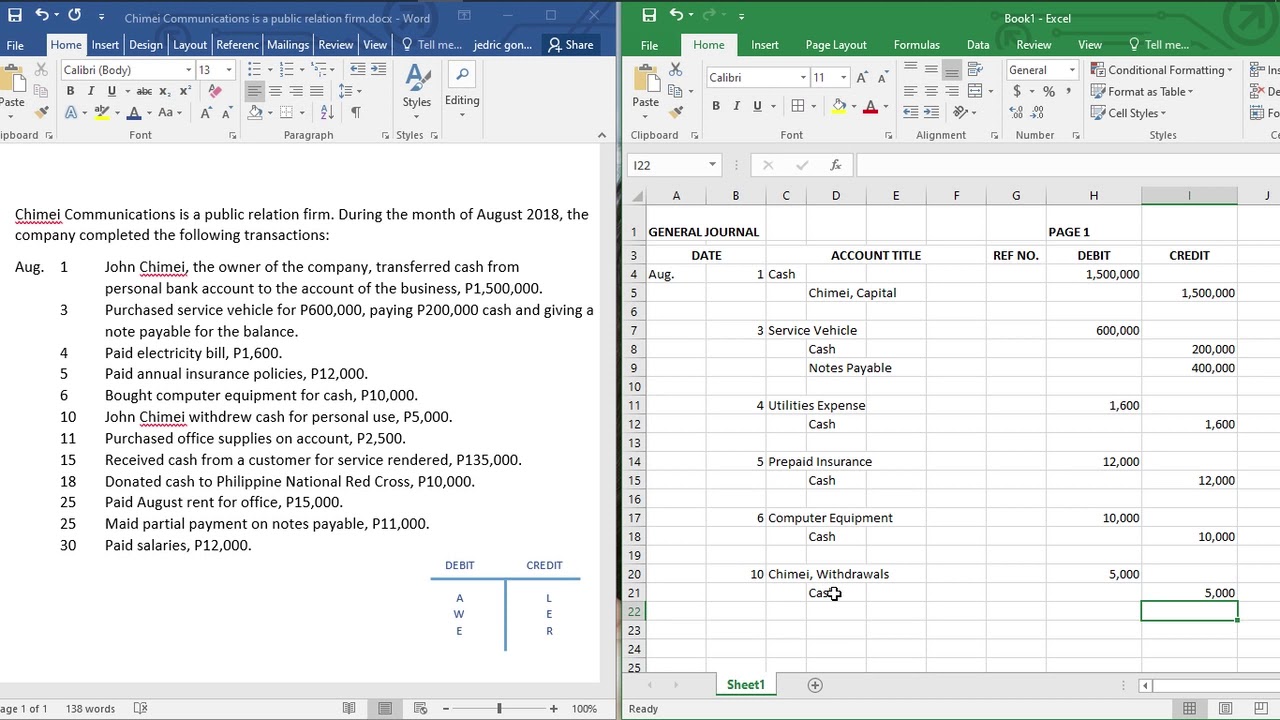1280x720 pixels.
Task: Toggle bold in Word
Action: [70, 91]
